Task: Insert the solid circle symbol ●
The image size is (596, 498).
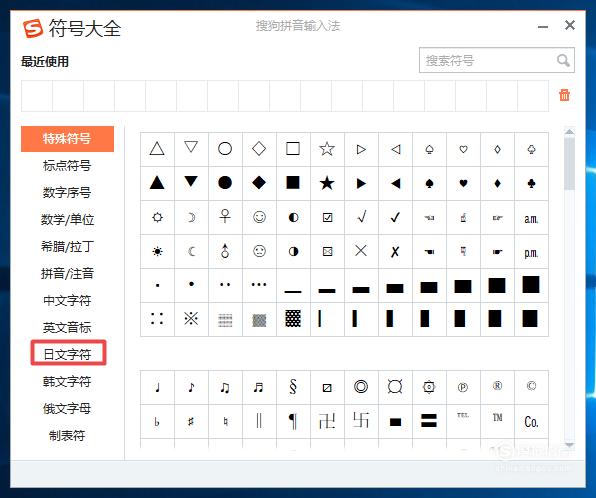Action: [225, 183]
